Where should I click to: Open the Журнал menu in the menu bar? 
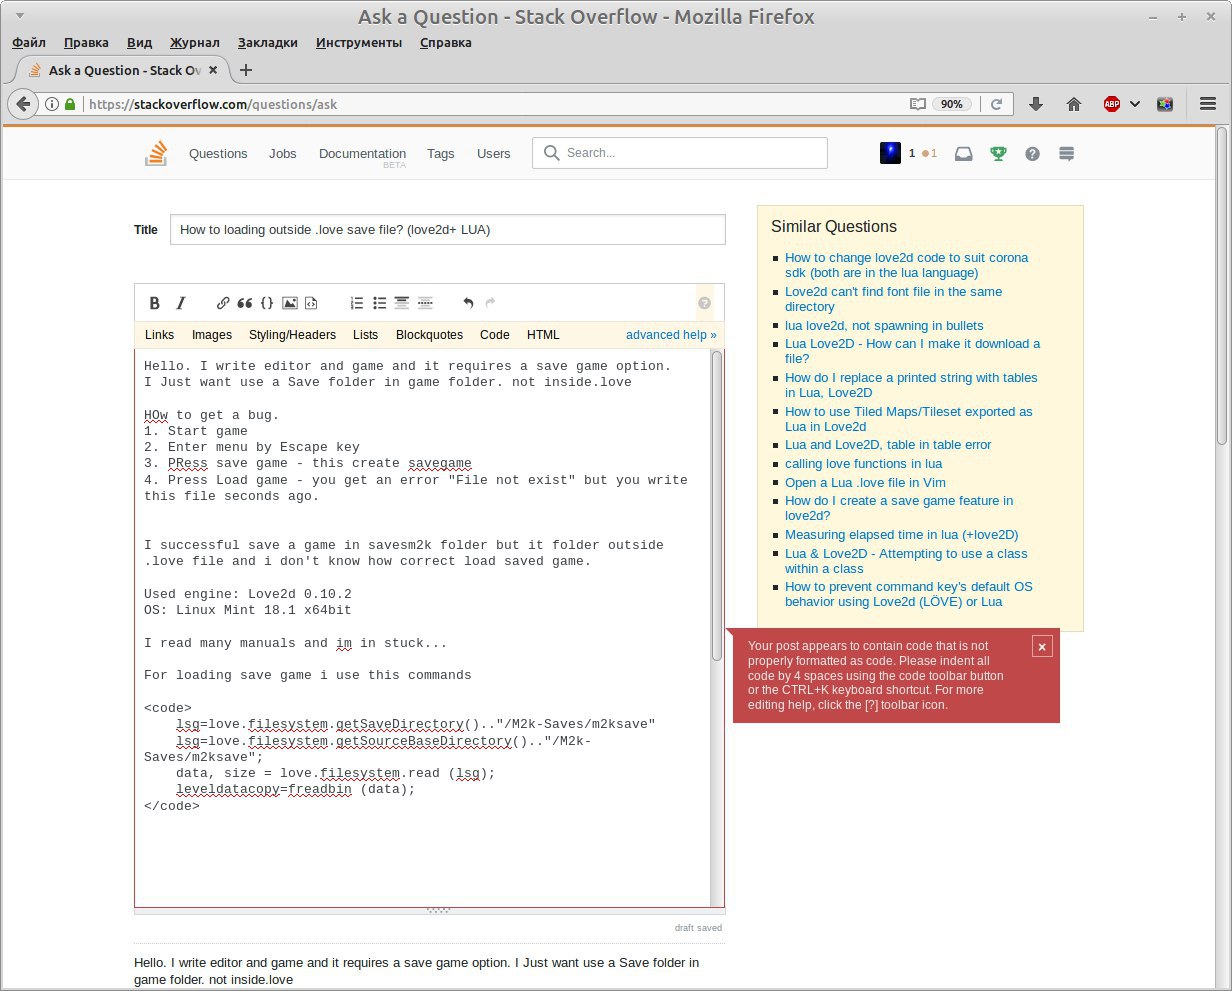(x=194, y=43)
